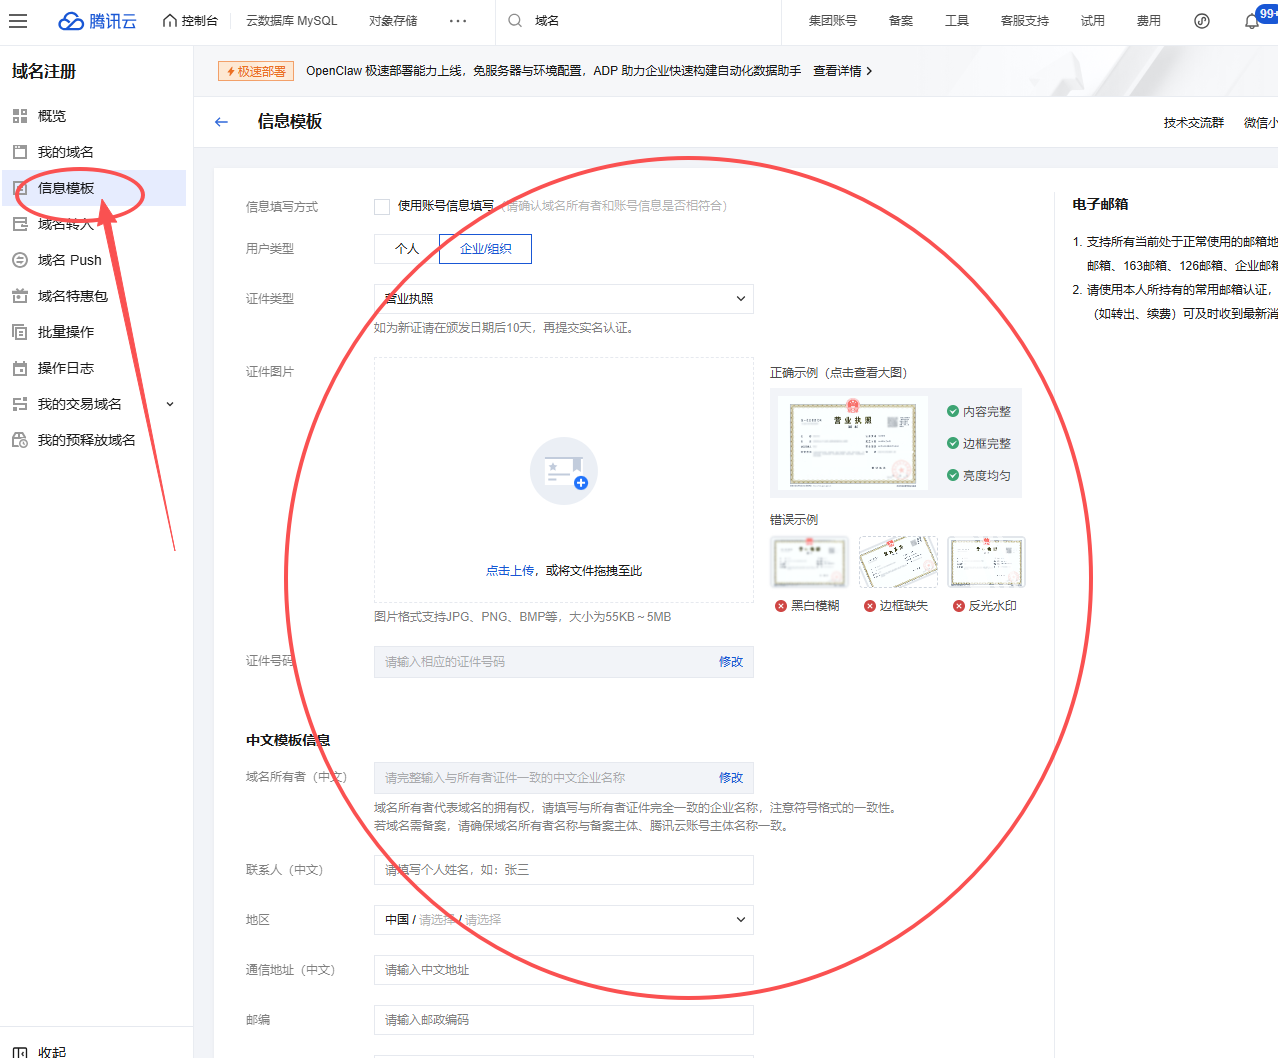Collapse sidebar using 收起 icon
The image size is (1278, 1058).
20,1052
